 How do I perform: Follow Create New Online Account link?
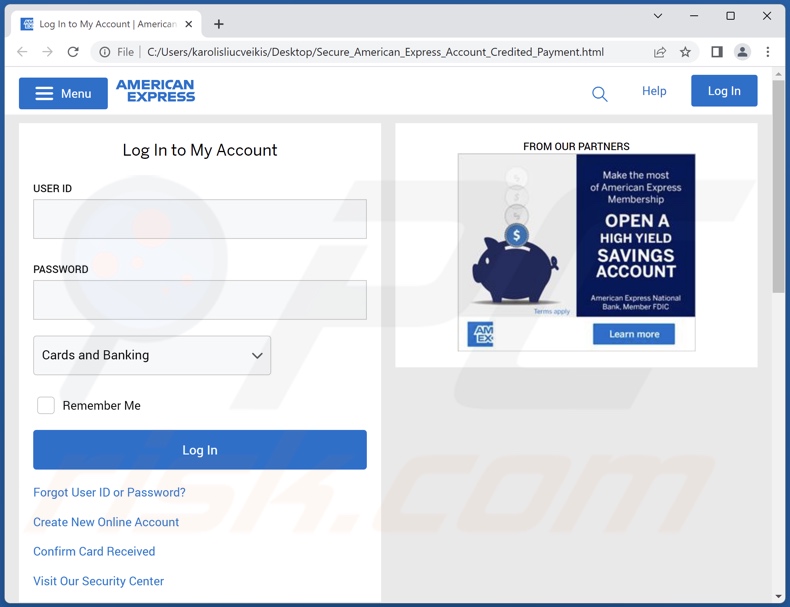[x=106, y=522]
